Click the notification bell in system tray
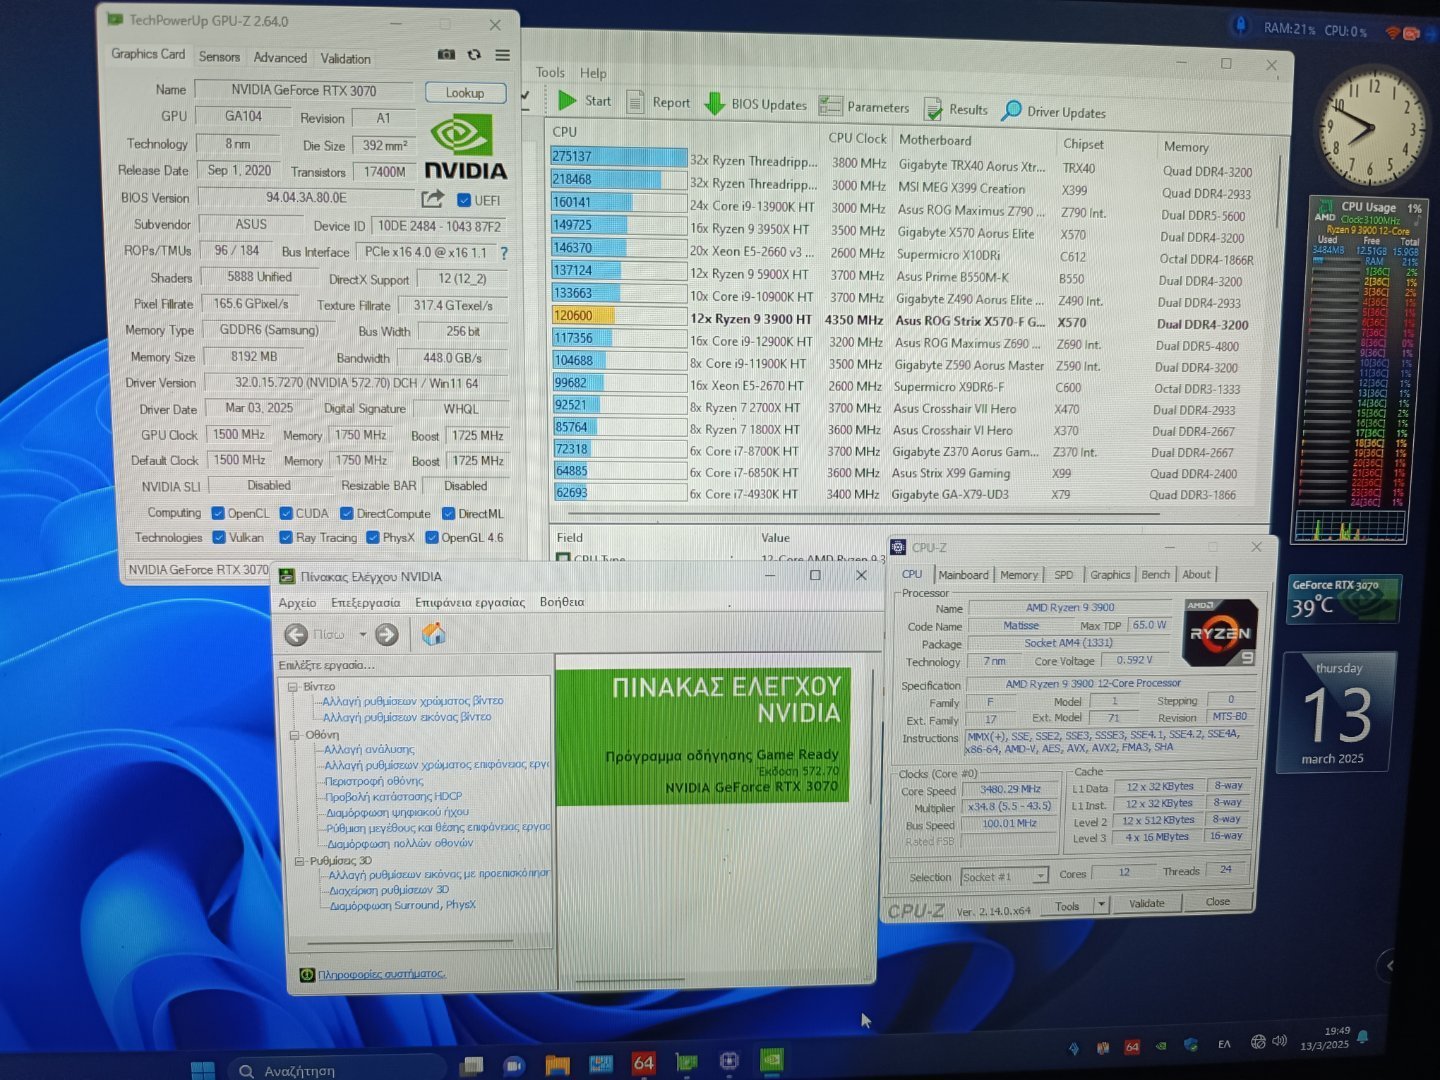The width and height of the screenshot is (1440, 1080). 1363,1037
